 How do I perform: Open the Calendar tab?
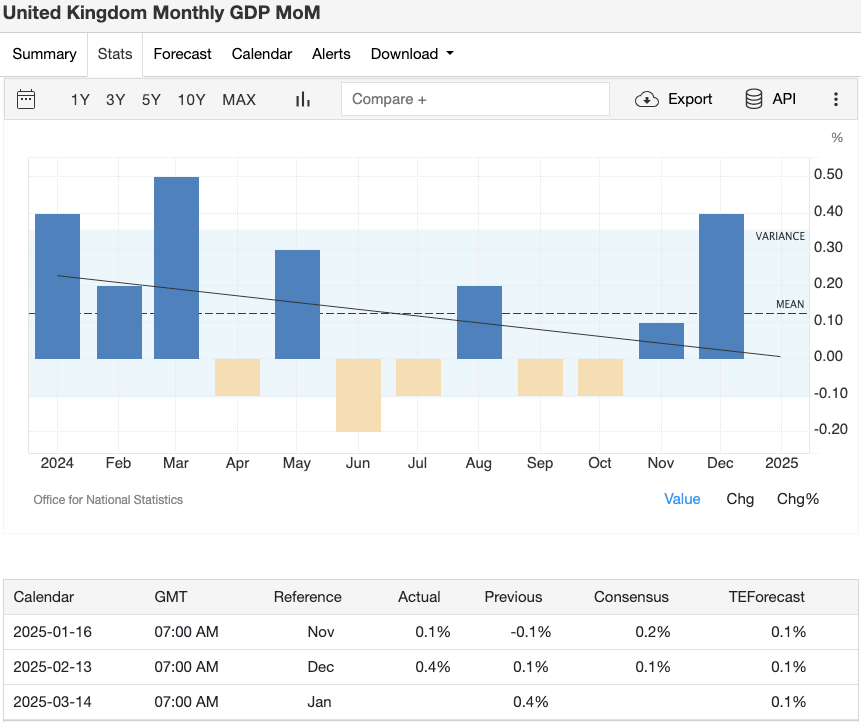coord(262,54)
